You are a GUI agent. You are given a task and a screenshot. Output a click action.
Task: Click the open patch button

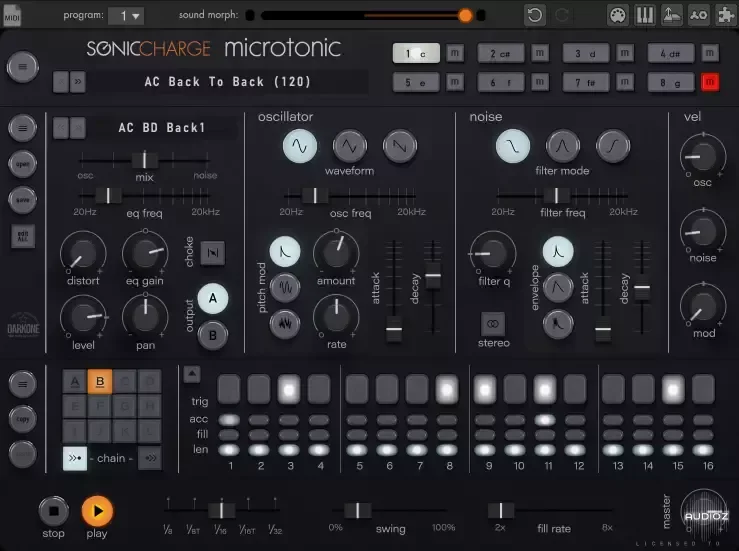tap(22, 164)
